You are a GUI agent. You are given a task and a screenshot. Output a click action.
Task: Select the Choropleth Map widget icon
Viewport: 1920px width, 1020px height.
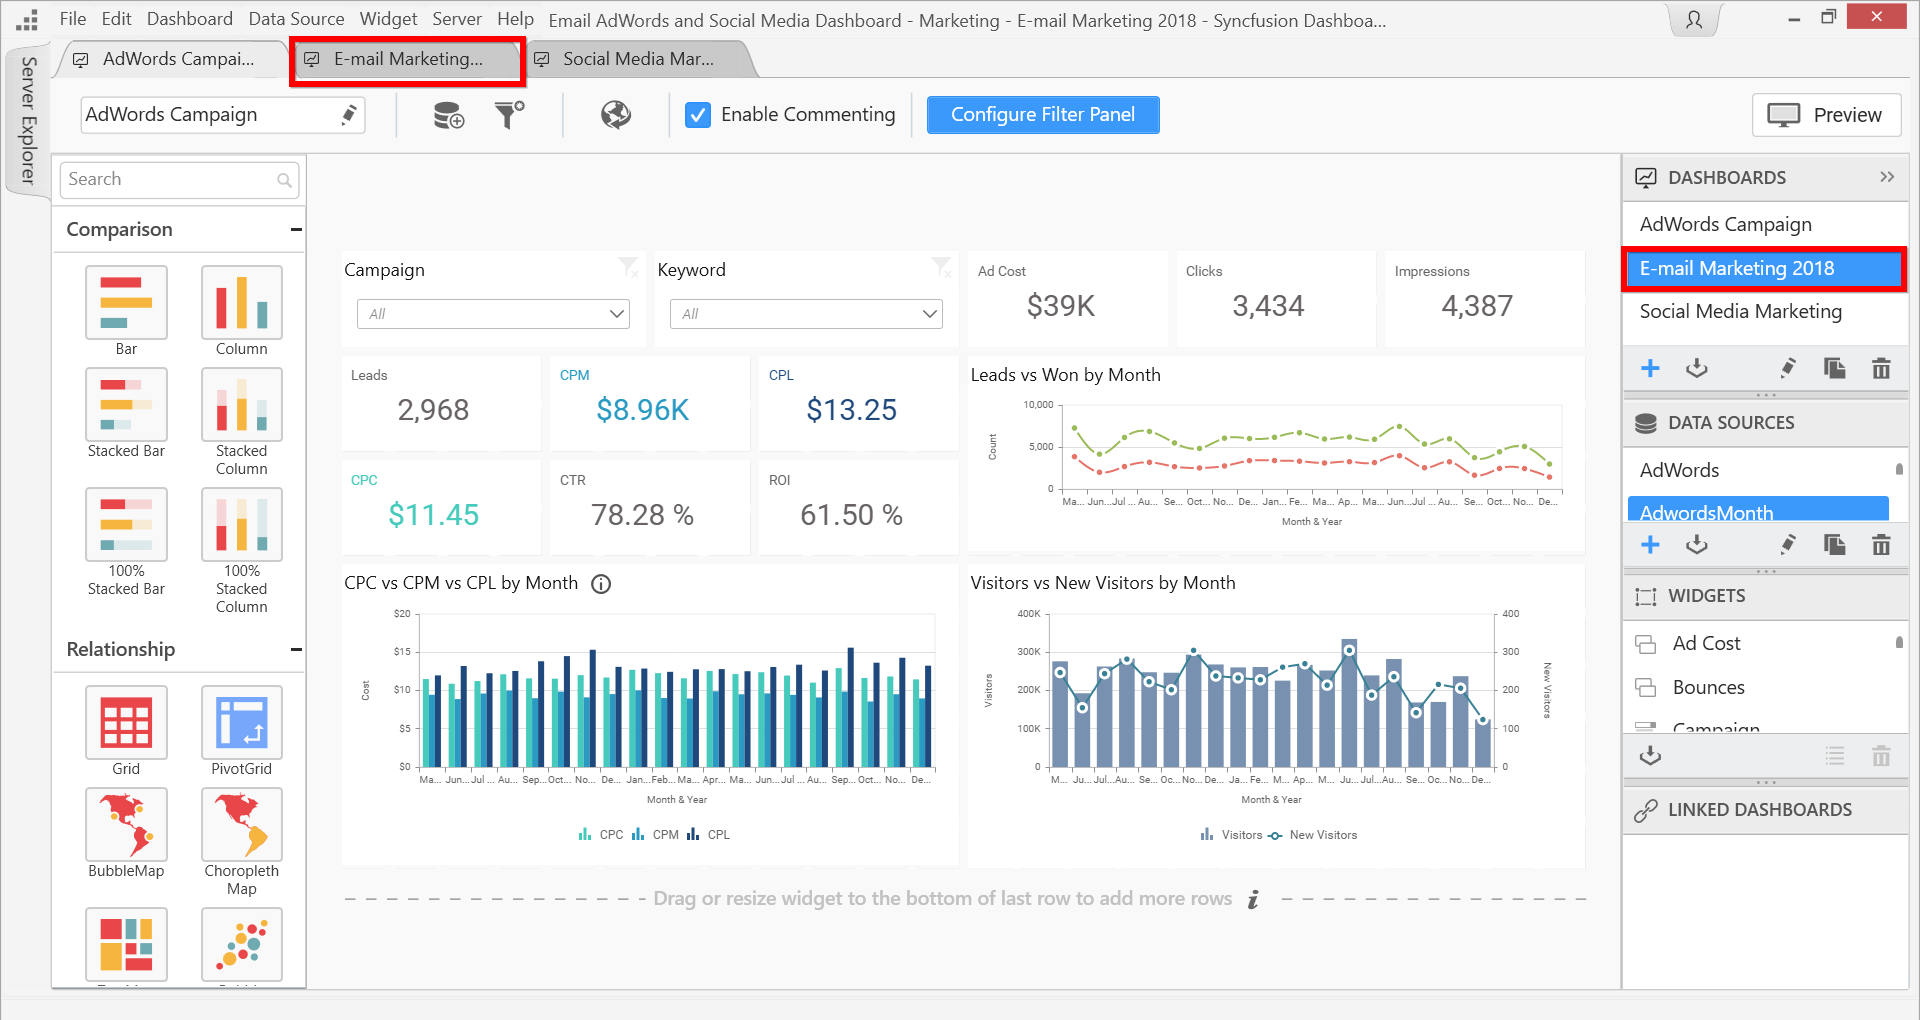pos(241,825)
